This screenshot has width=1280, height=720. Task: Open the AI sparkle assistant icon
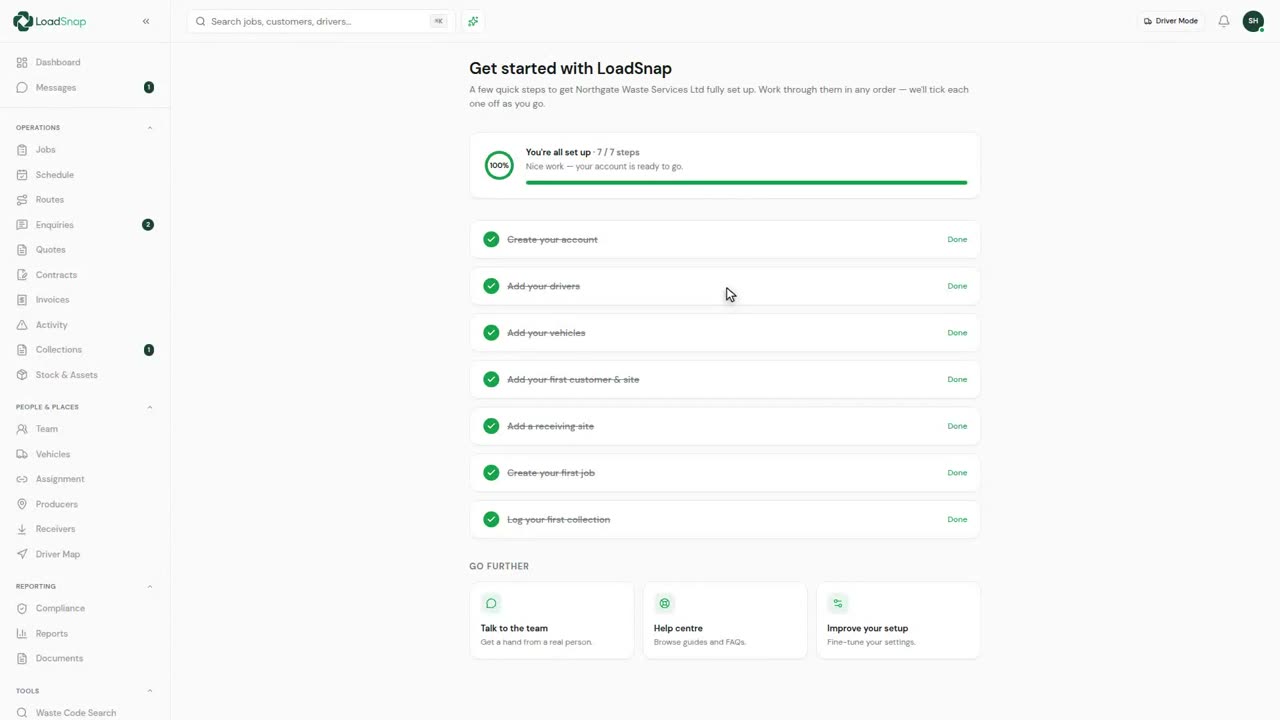click(473, 21)
